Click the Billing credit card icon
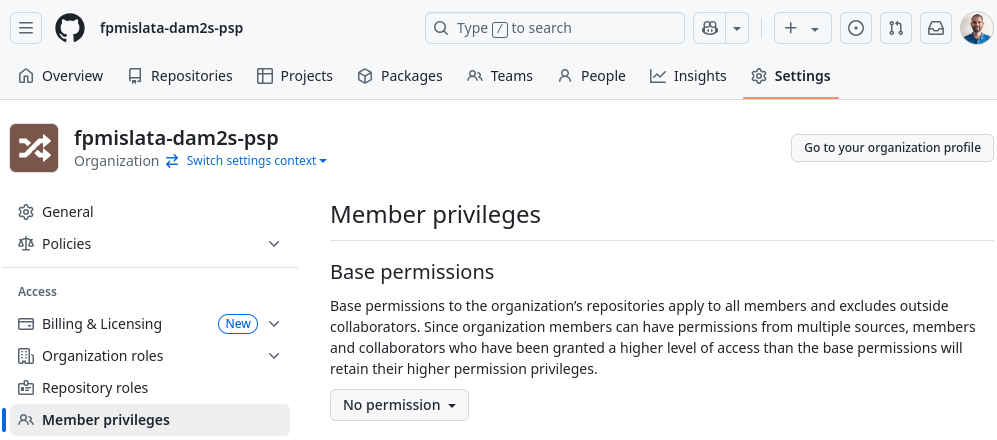This screenshot has height=440, width=997. [26, 324]
